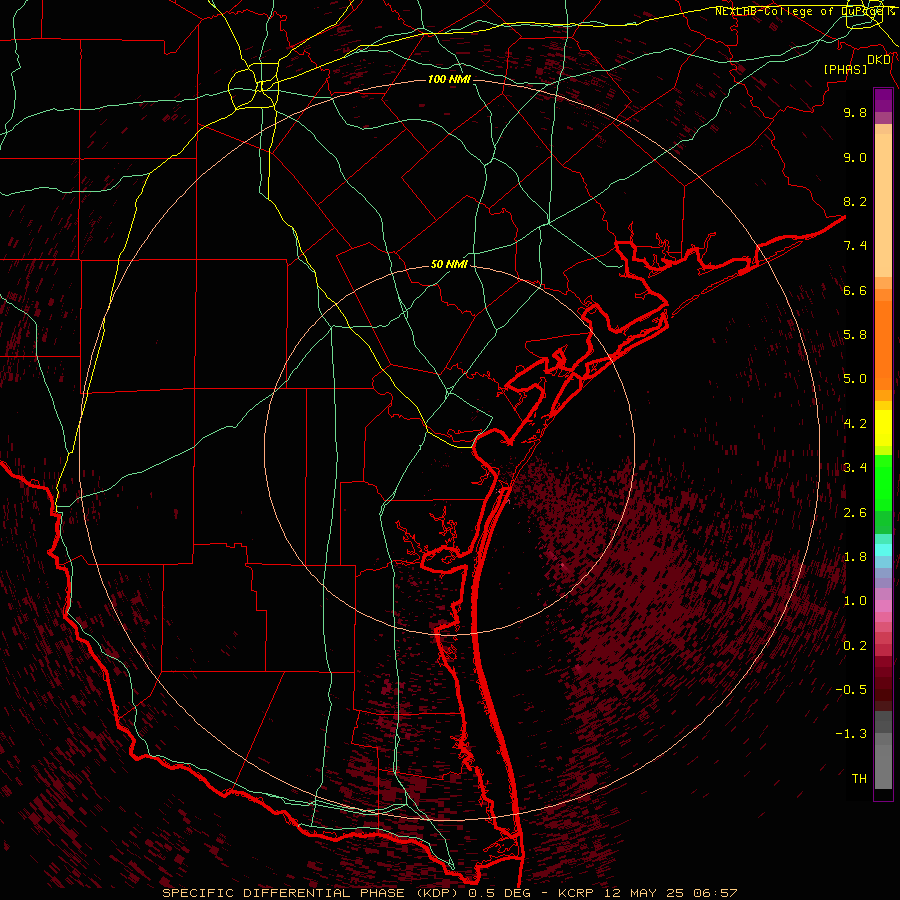The height and width of the screenshot is (900, 900).
Task: Click the purple top segment of color bar
Action: (883, 100)
